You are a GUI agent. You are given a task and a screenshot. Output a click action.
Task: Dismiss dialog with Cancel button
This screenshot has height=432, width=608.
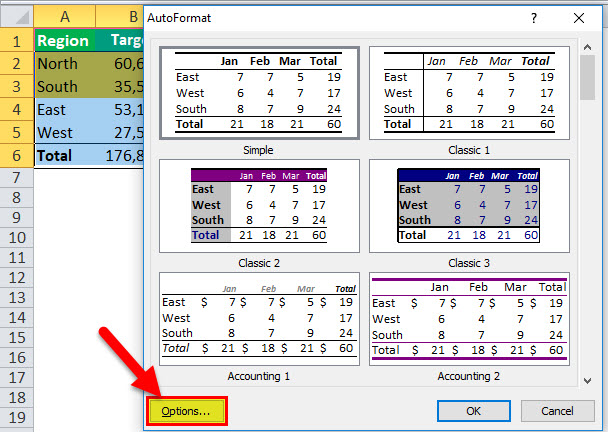click(557, 411)
